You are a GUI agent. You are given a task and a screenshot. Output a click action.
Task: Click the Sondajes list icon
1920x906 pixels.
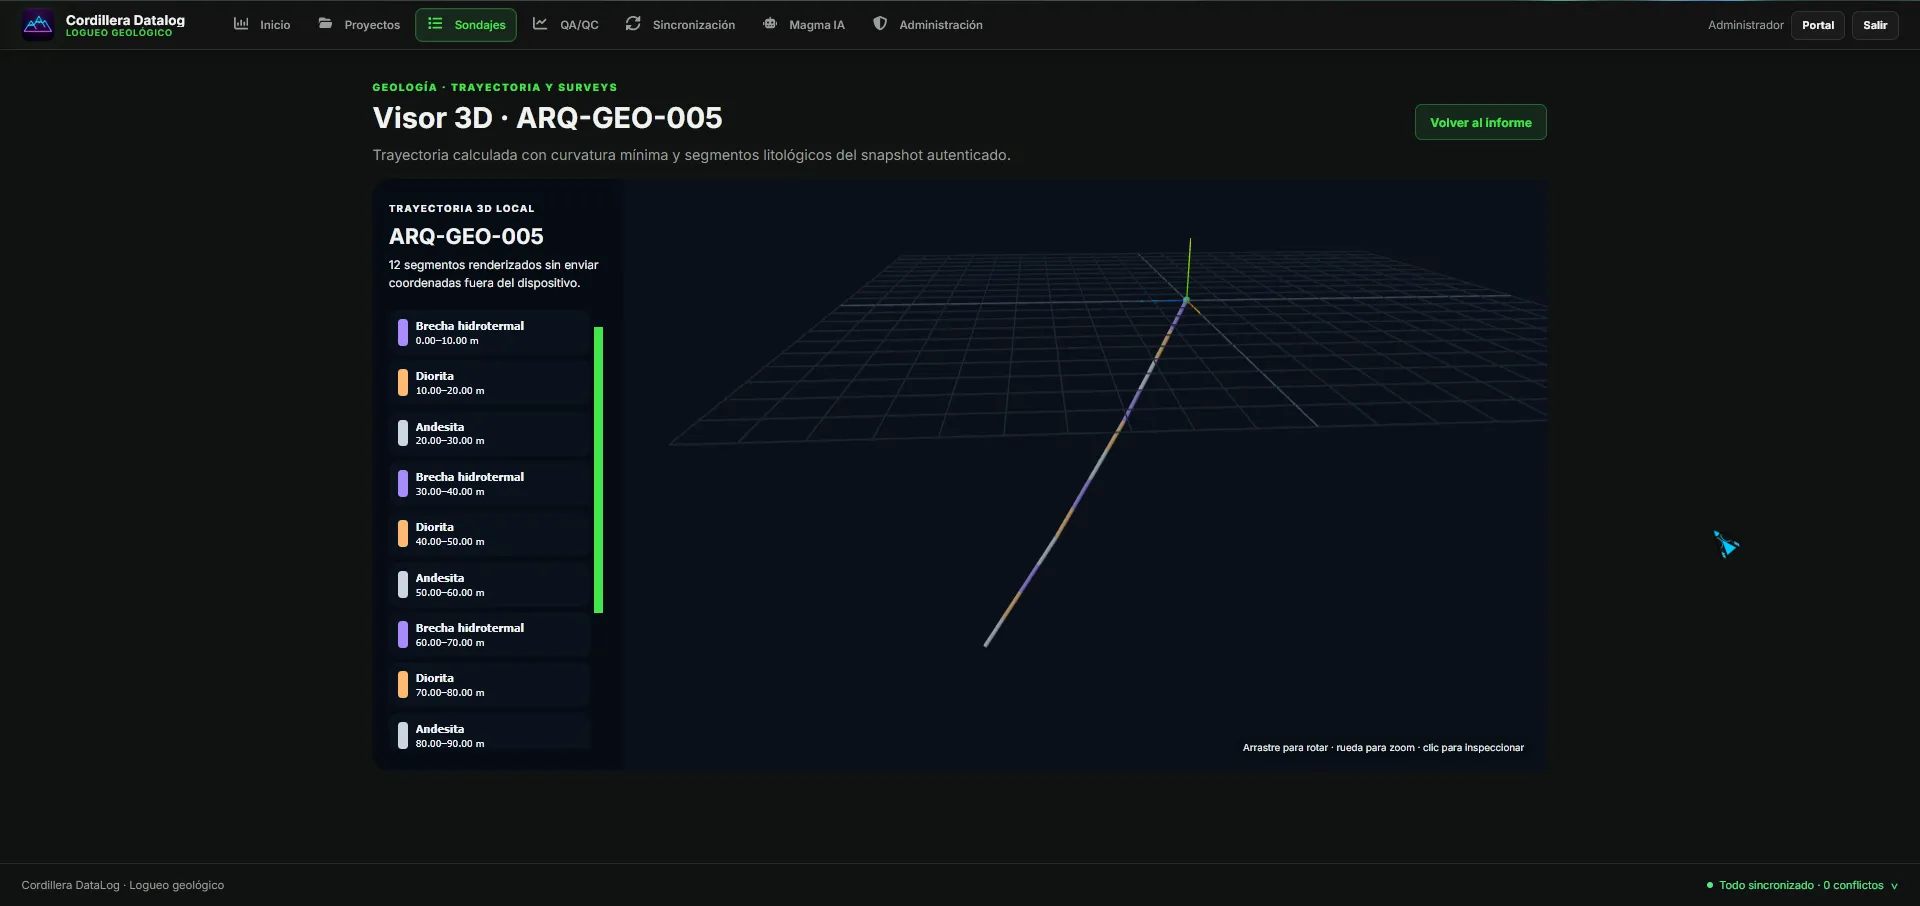coord(435,24)
